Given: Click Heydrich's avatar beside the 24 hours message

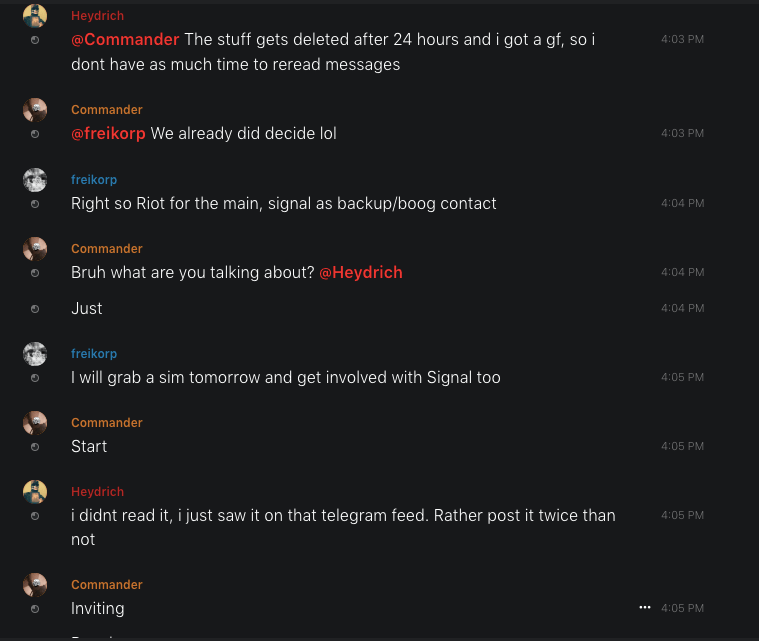Looking at the screenshot, I should [35, 16].
